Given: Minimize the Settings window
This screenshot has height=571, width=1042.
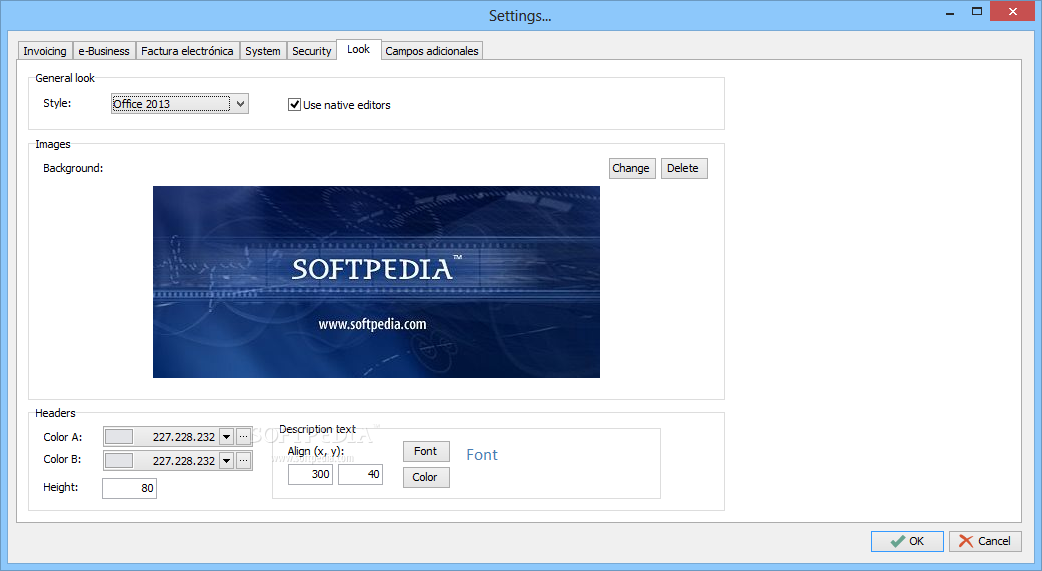Looking at the screenshot, I should pyautogui.click(x=950, y=12).
